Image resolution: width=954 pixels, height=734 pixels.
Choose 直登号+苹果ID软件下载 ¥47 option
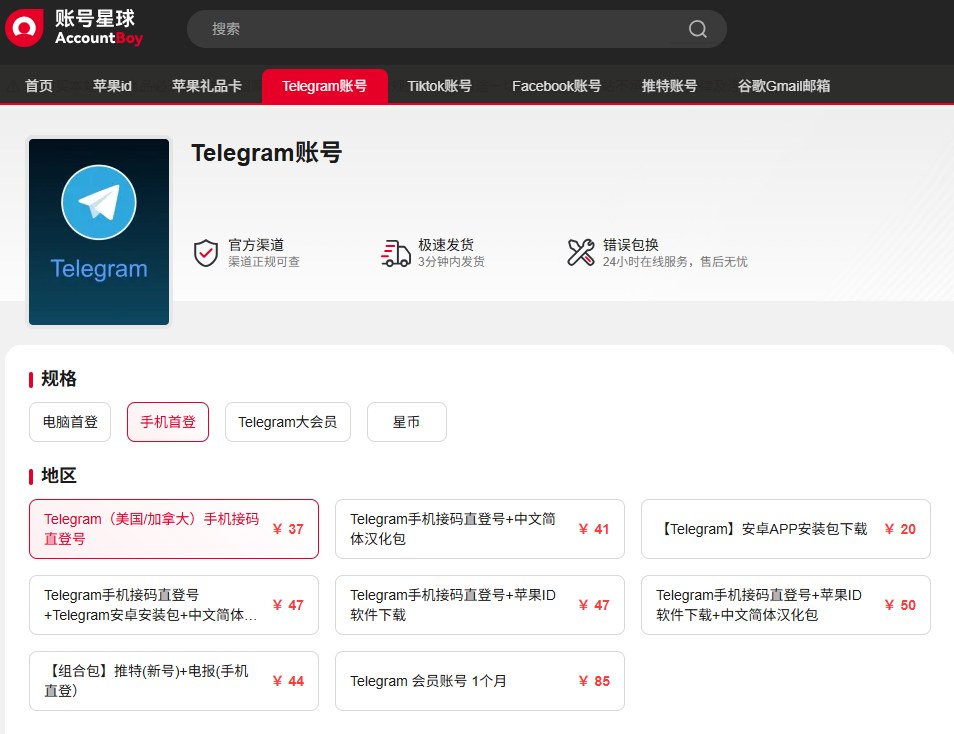point(480,605)
